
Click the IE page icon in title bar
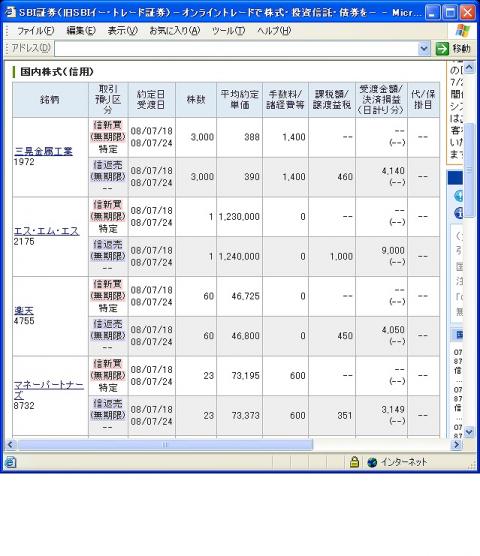coord(11,12)
